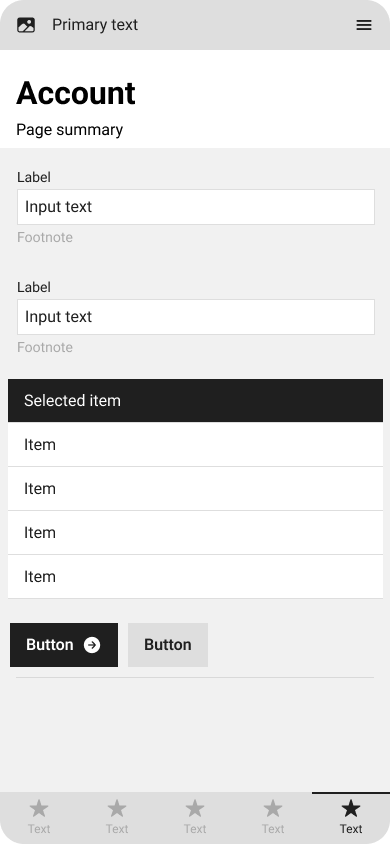Click arrow icon in dark Button

tap(92, 645)
